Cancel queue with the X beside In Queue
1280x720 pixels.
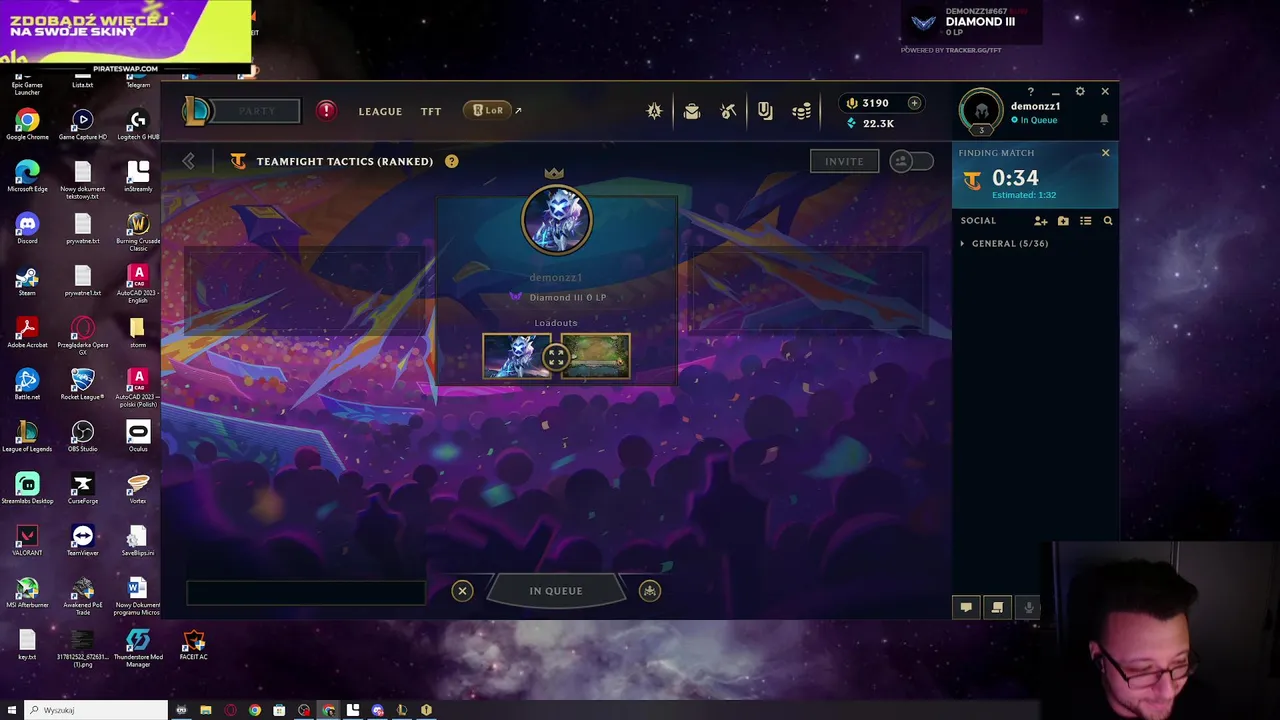point(462,591)
